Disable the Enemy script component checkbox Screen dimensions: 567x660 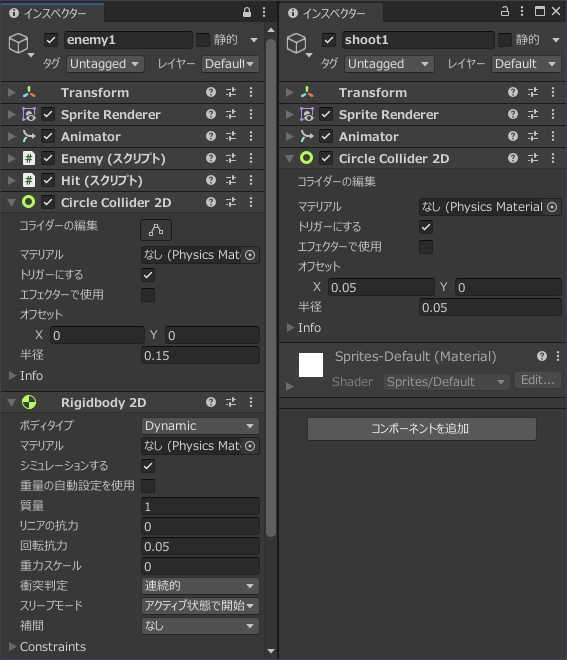point(48,159)
